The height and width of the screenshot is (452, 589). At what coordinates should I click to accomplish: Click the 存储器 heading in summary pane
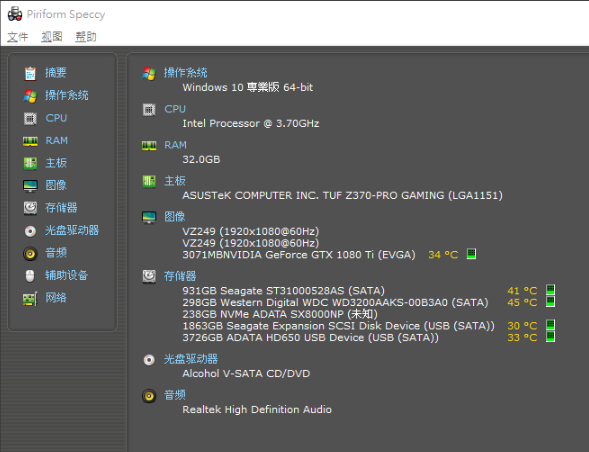(x=180, y=276)
